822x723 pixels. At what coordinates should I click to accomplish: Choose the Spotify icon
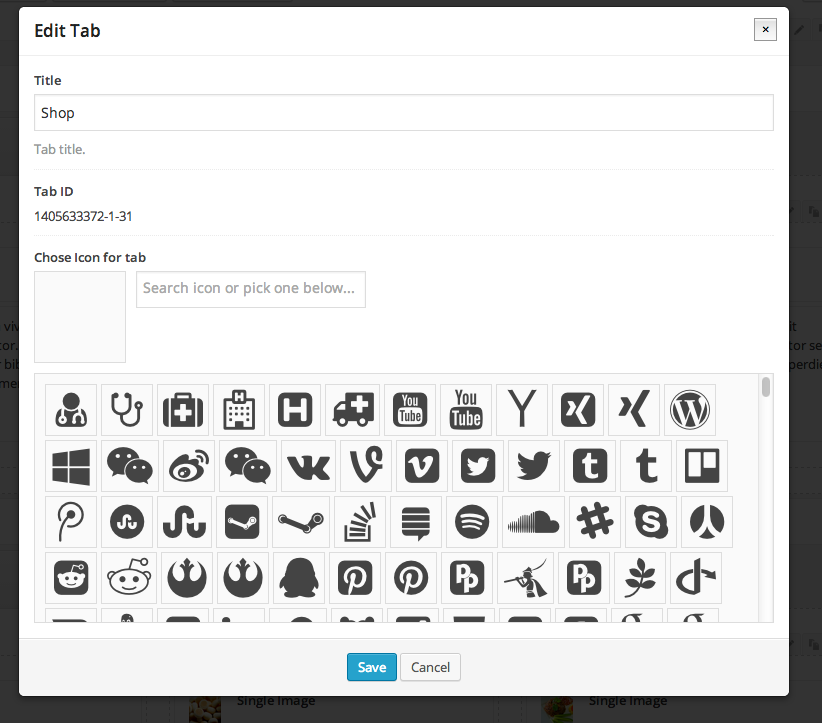[x=471, y=521]
